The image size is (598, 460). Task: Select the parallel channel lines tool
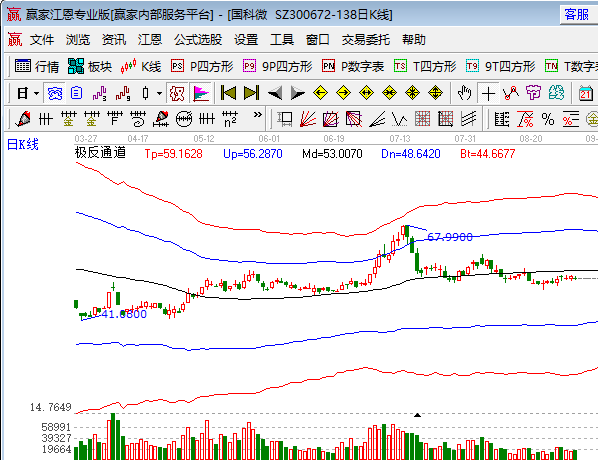tap(468, 119)
